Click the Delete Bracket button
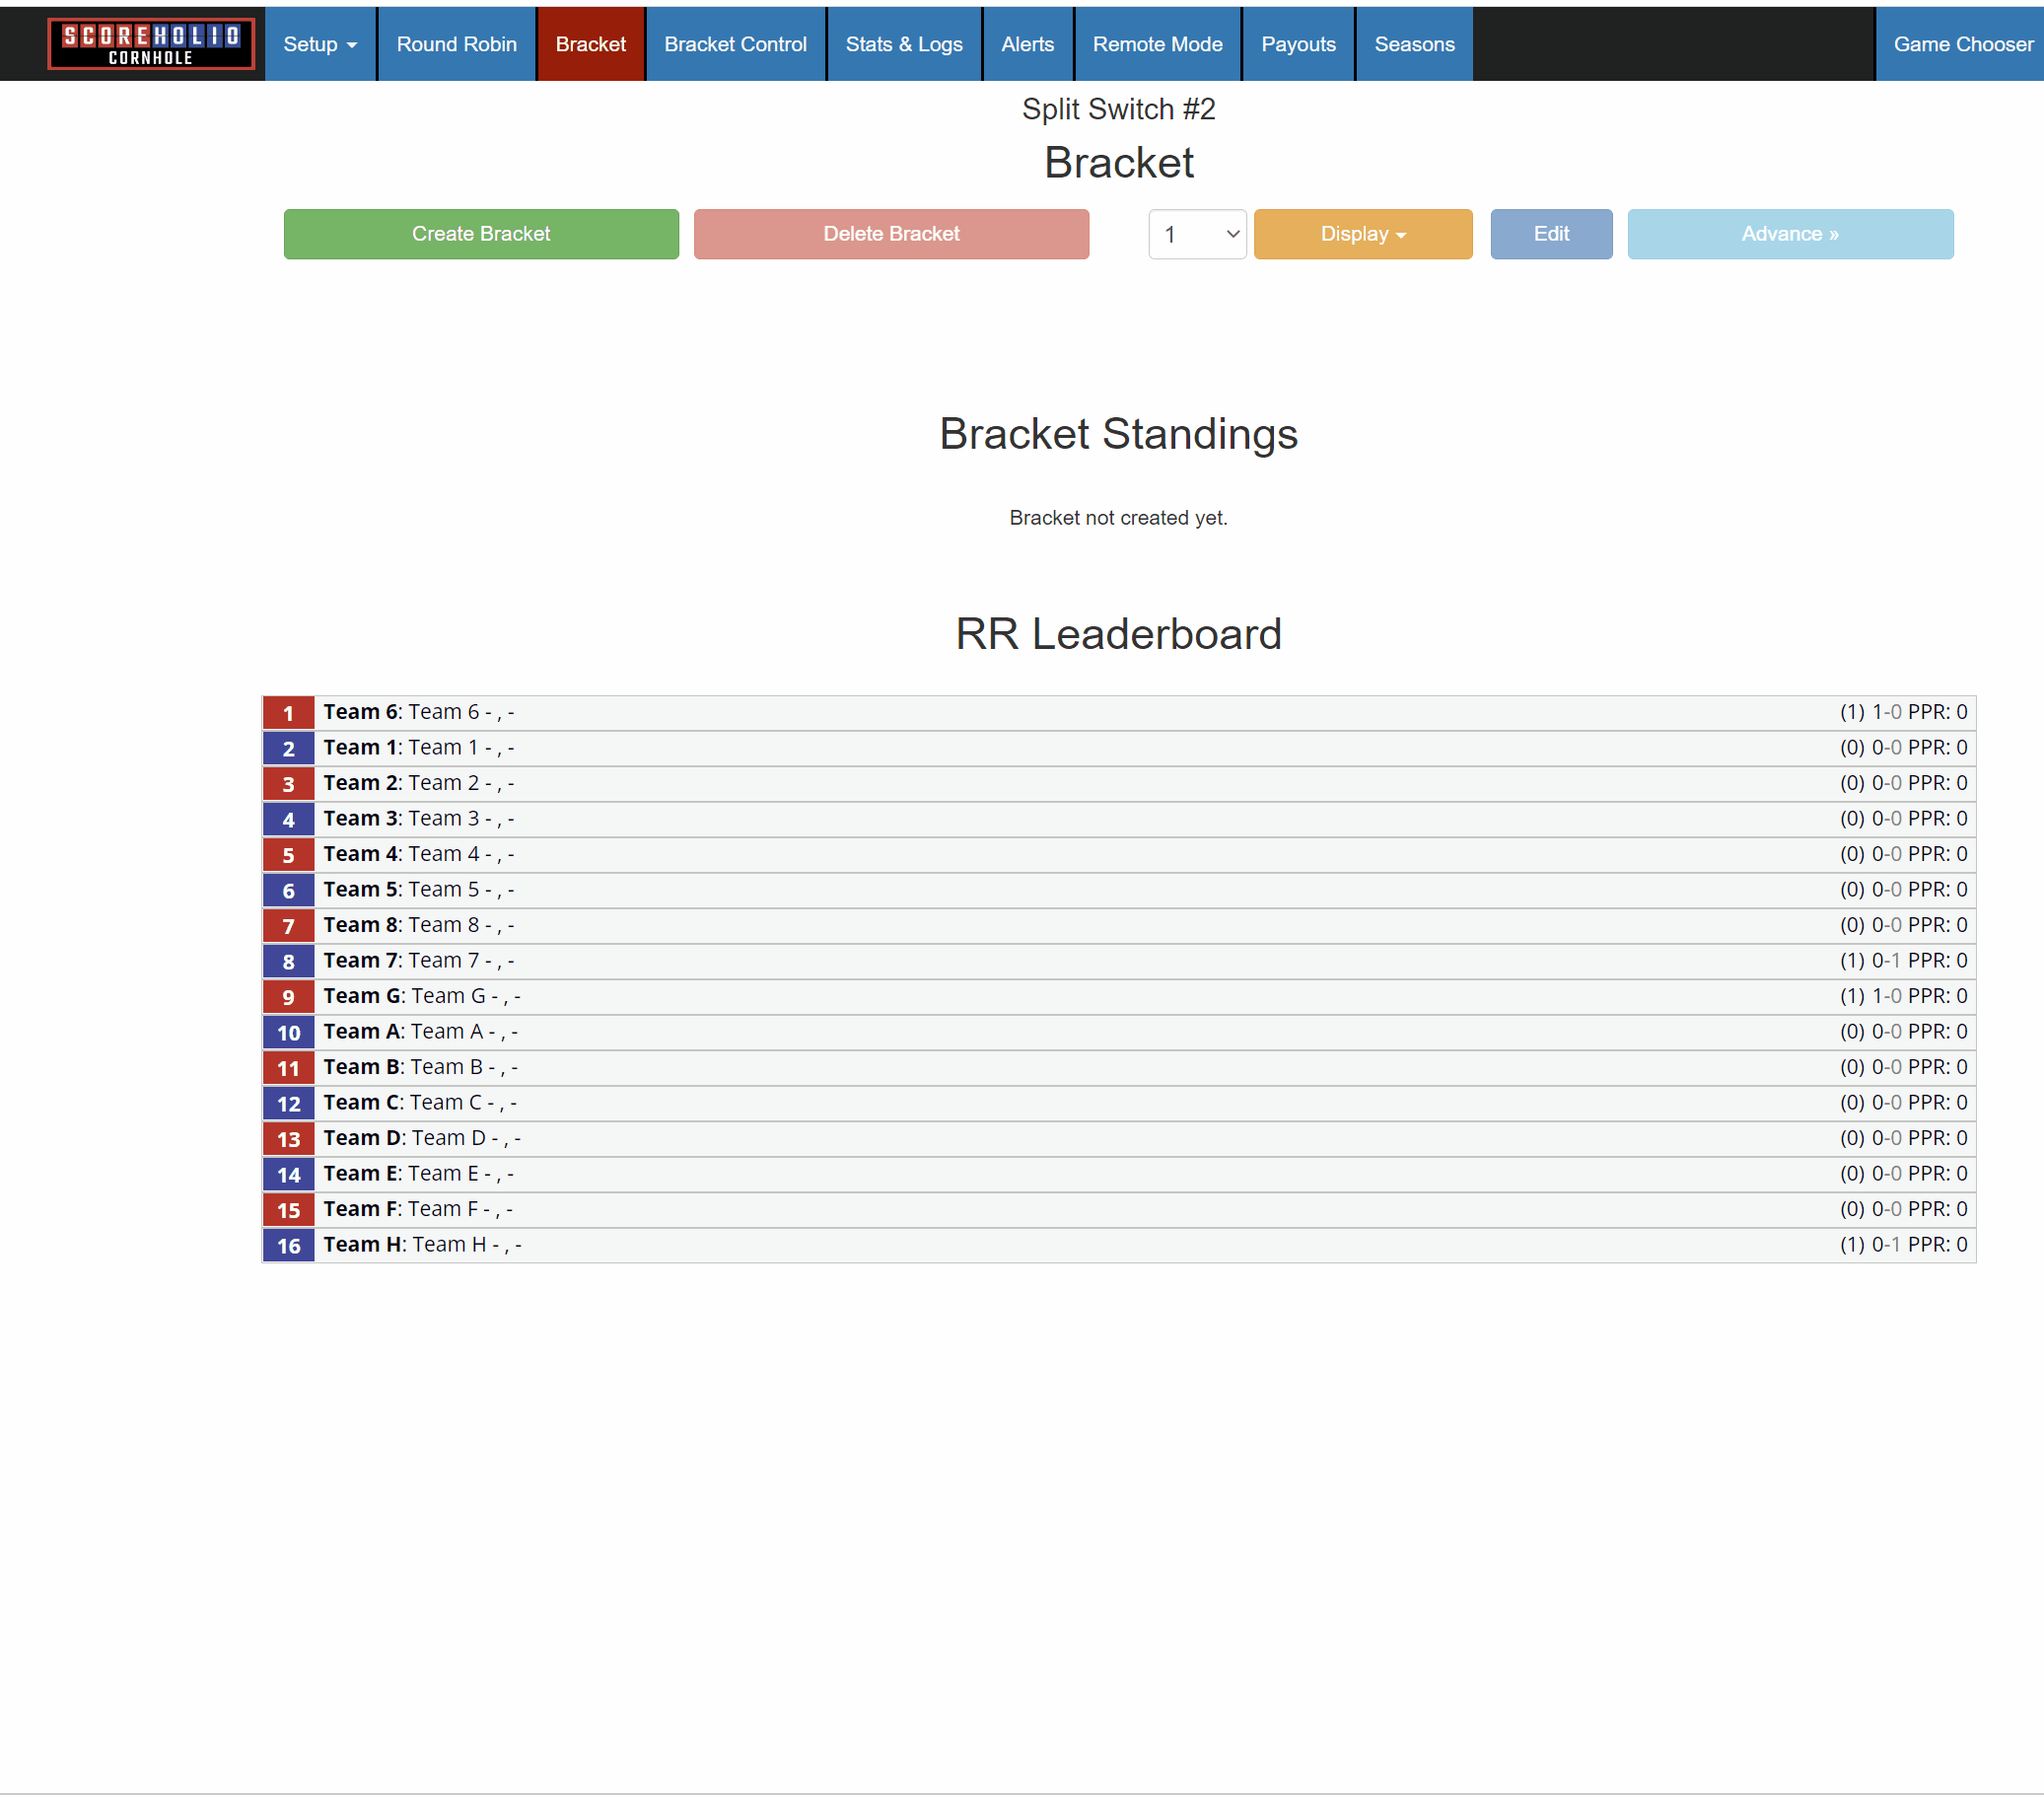 (890, 234)
